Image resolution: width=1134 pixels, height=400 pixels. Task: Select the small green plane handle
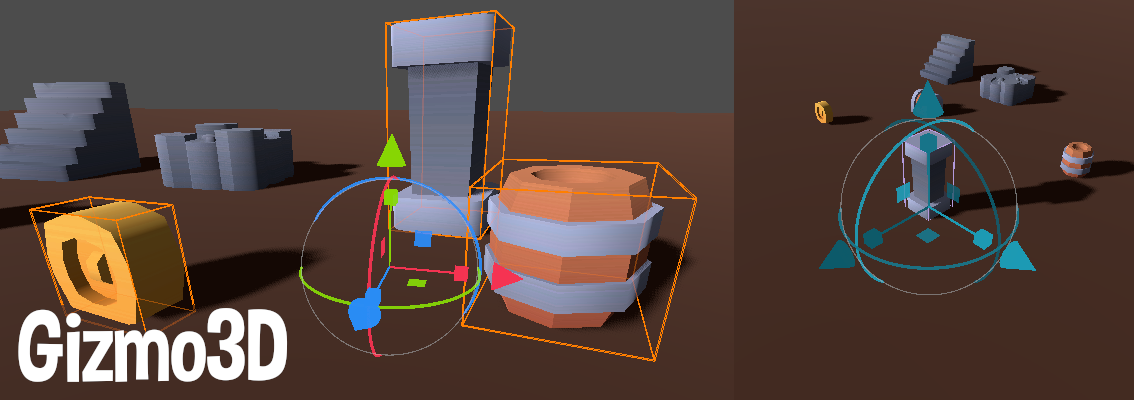[x=418, y=283]
